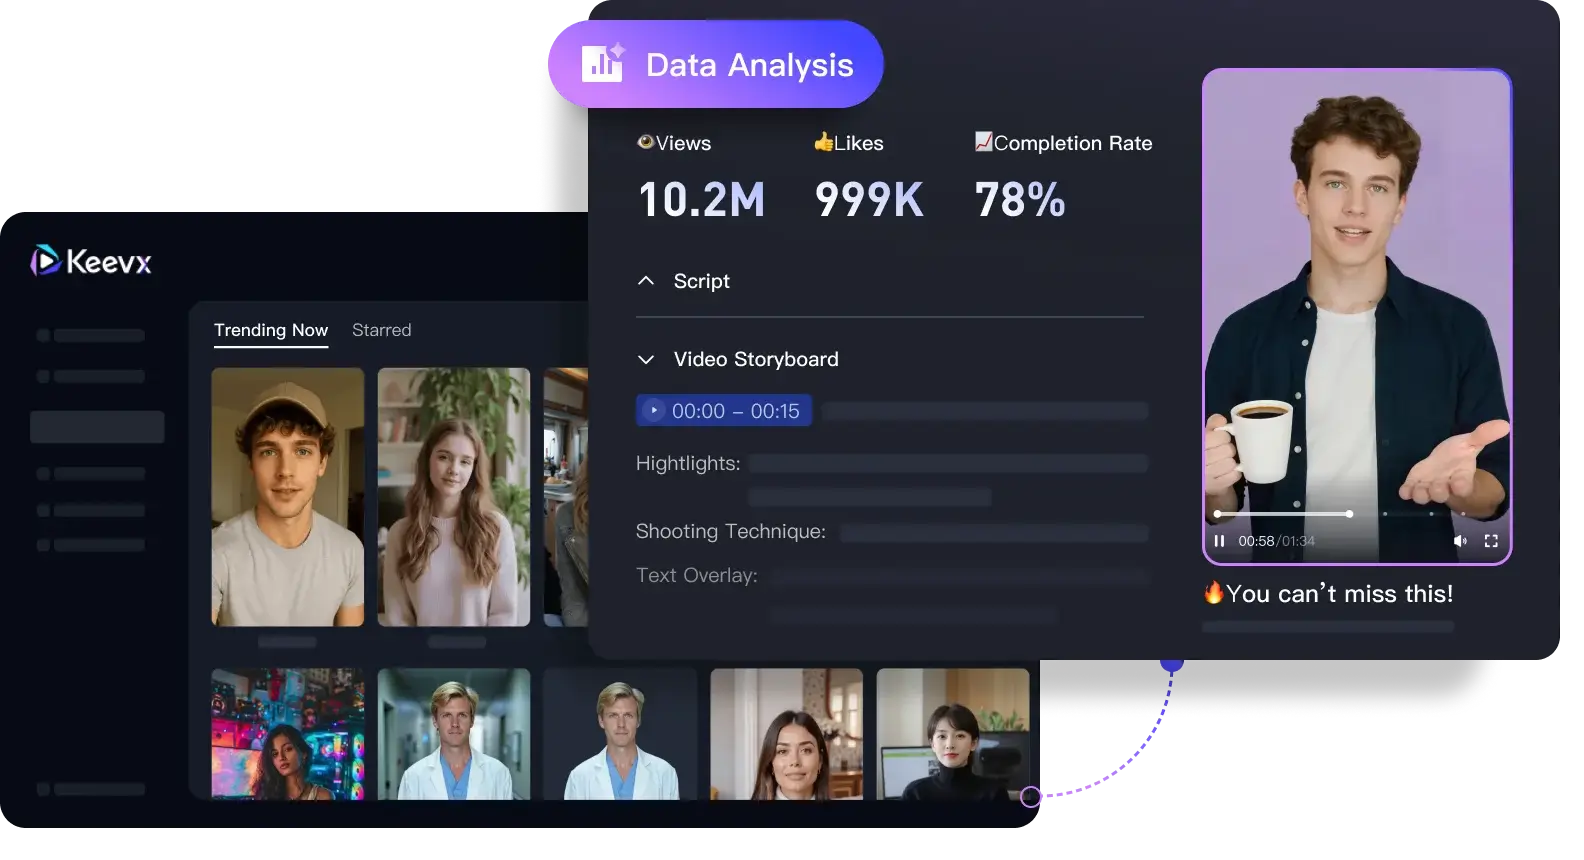
Task: Pause the video playback
Action: click(1219, 541)
